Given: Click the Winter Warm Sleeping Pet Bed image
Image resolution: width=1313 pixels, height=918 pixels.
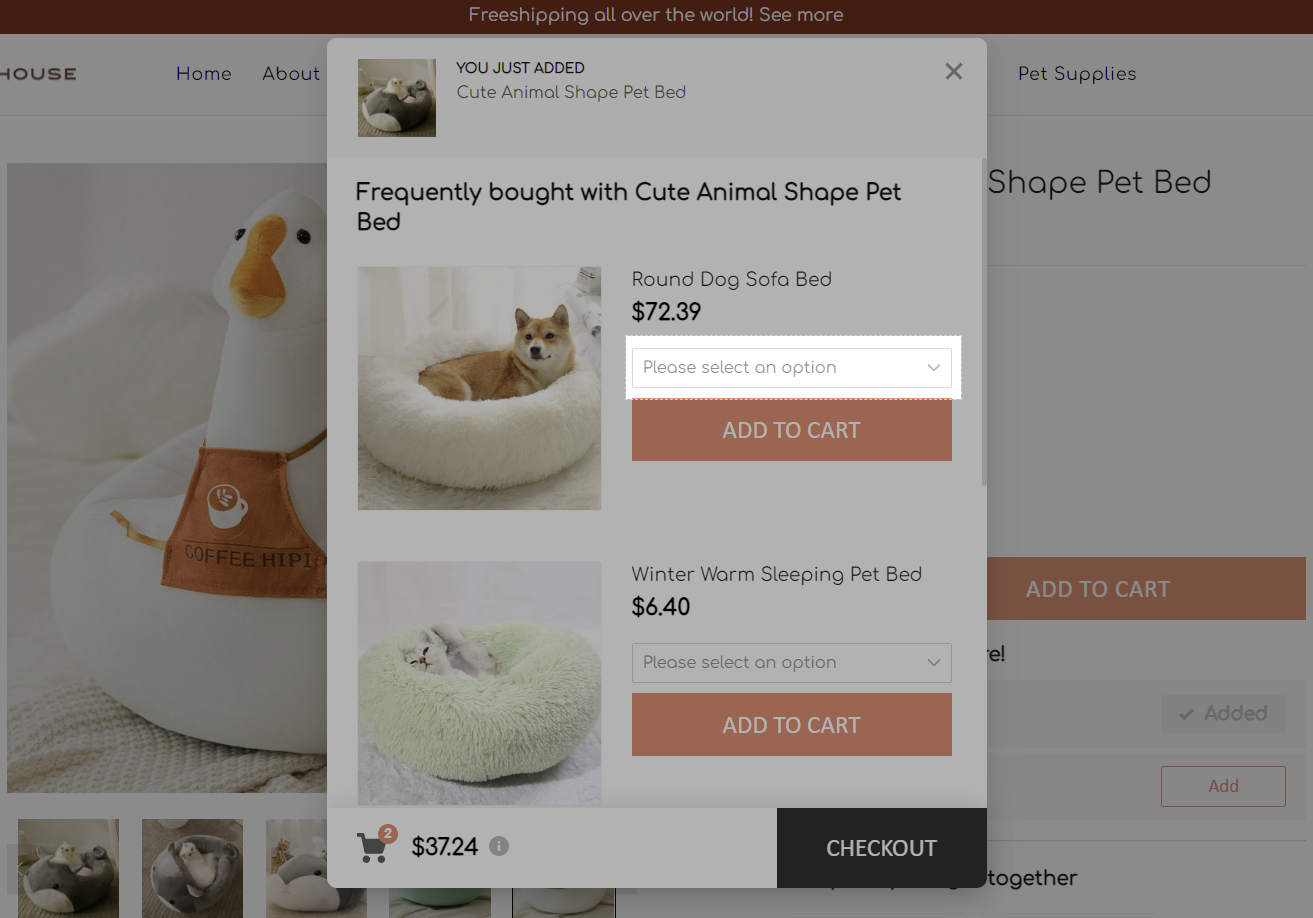Looking at the screenshot, I should pos(479,683).
